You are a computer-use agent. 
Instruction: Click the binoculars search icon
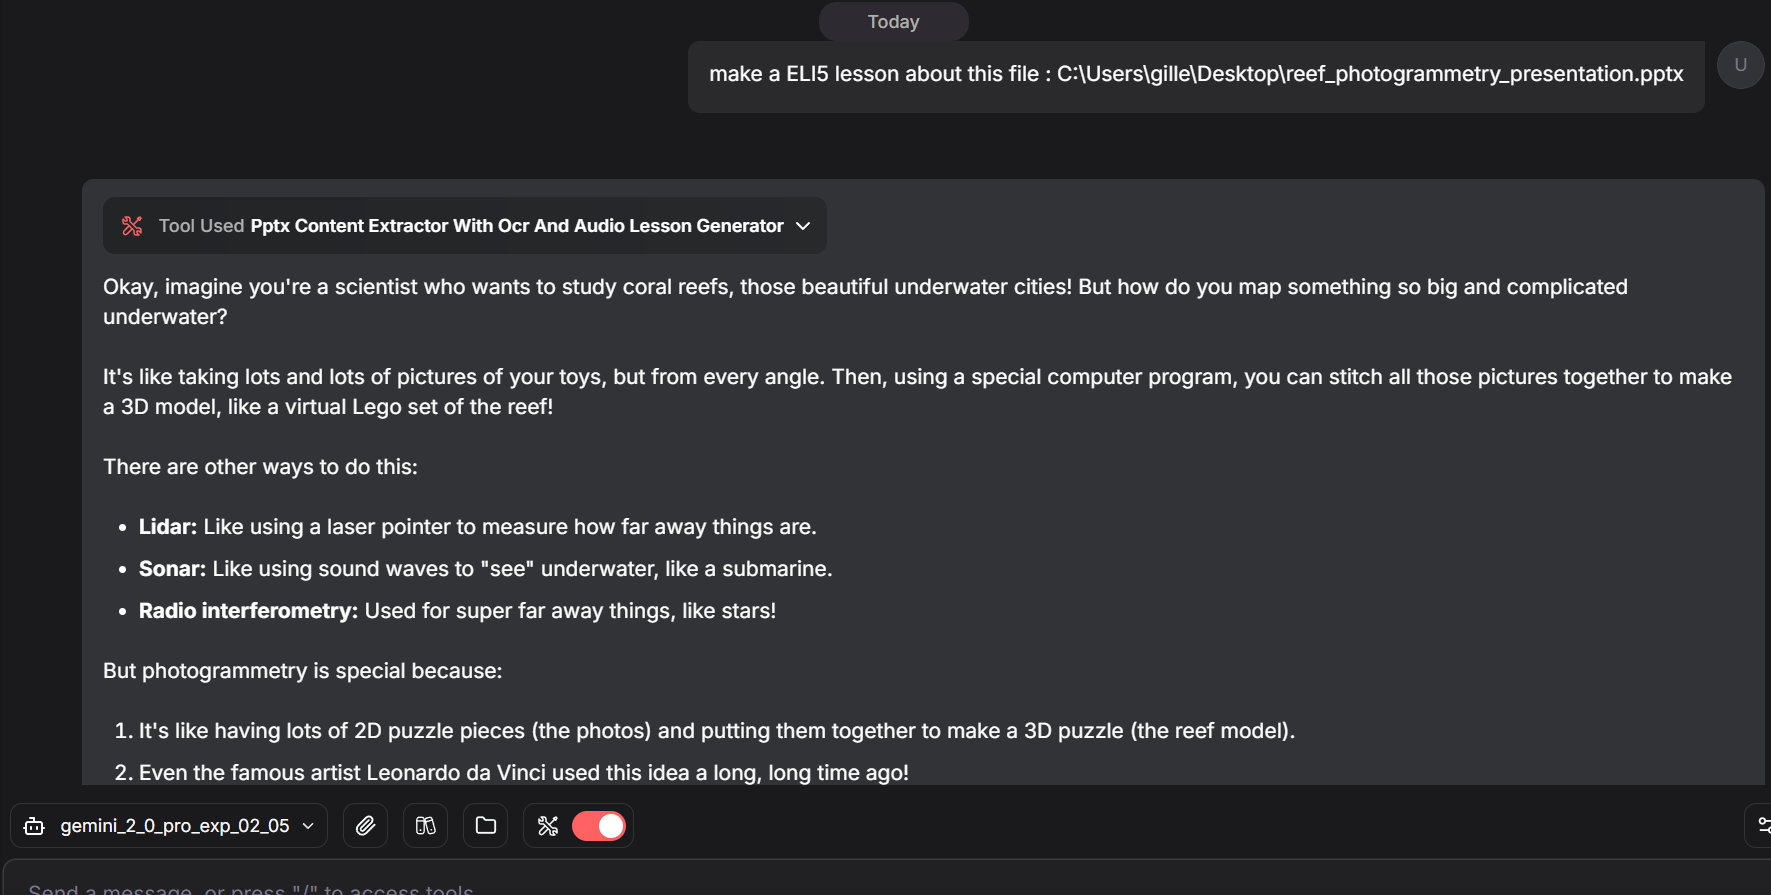[x=425, y=825]
